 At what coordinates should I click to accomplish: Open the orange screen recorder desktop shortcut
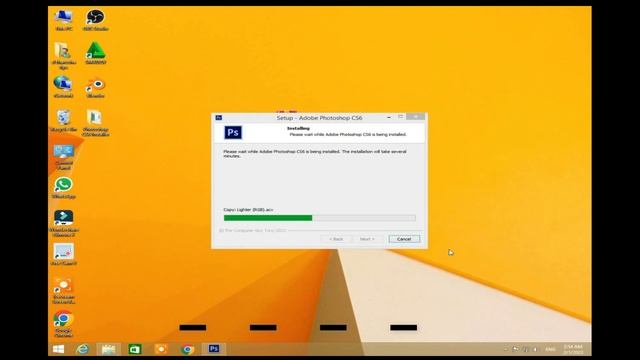(64, 290)
